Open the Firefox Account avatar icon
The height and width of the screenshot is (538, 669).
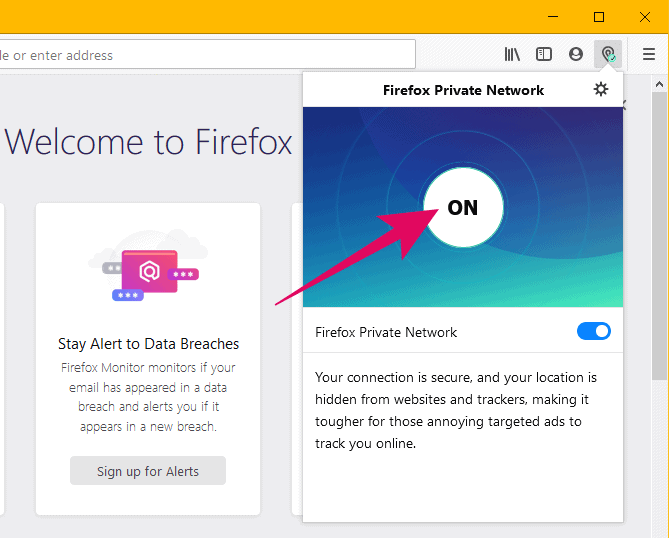[x=576, y=54]
